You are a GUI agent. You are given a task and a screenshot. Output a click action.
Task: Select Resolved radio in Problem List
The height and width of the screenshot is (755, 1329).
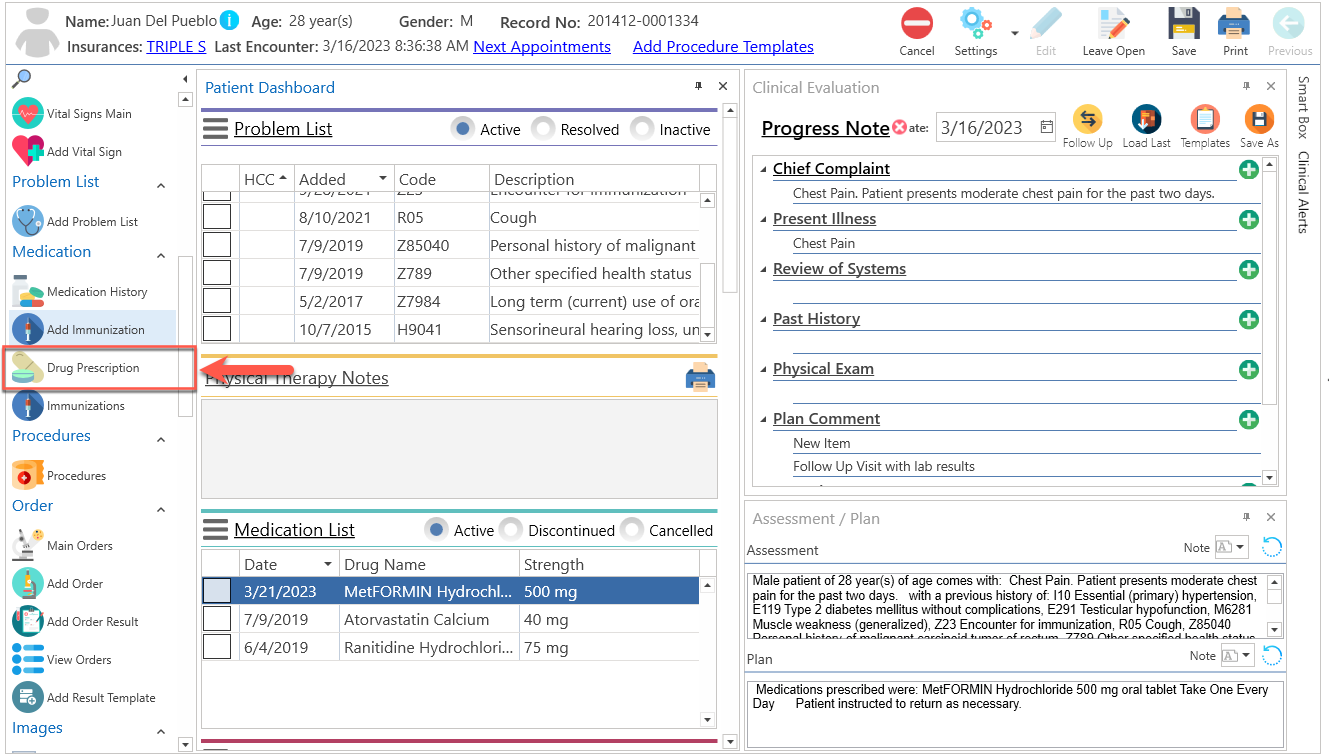[543, 128]
